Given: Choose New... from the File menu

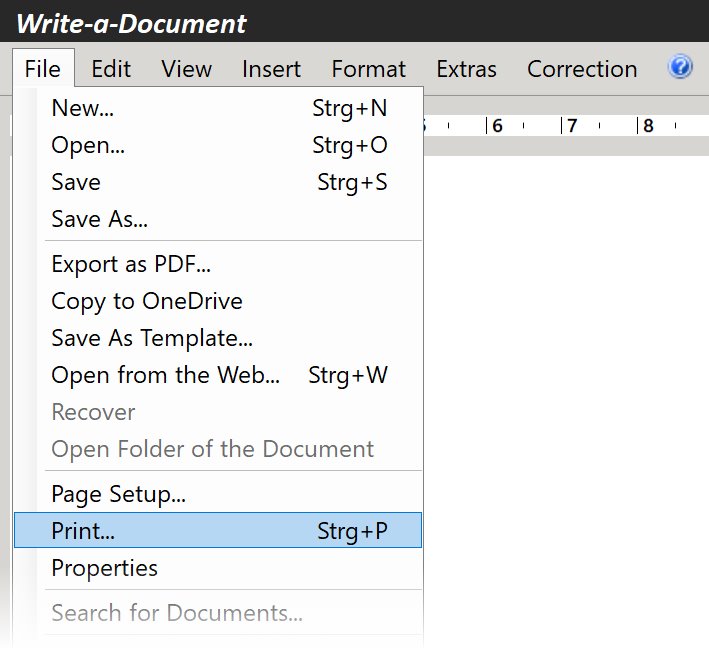Looking at the screenshot, I should (218, 108).
